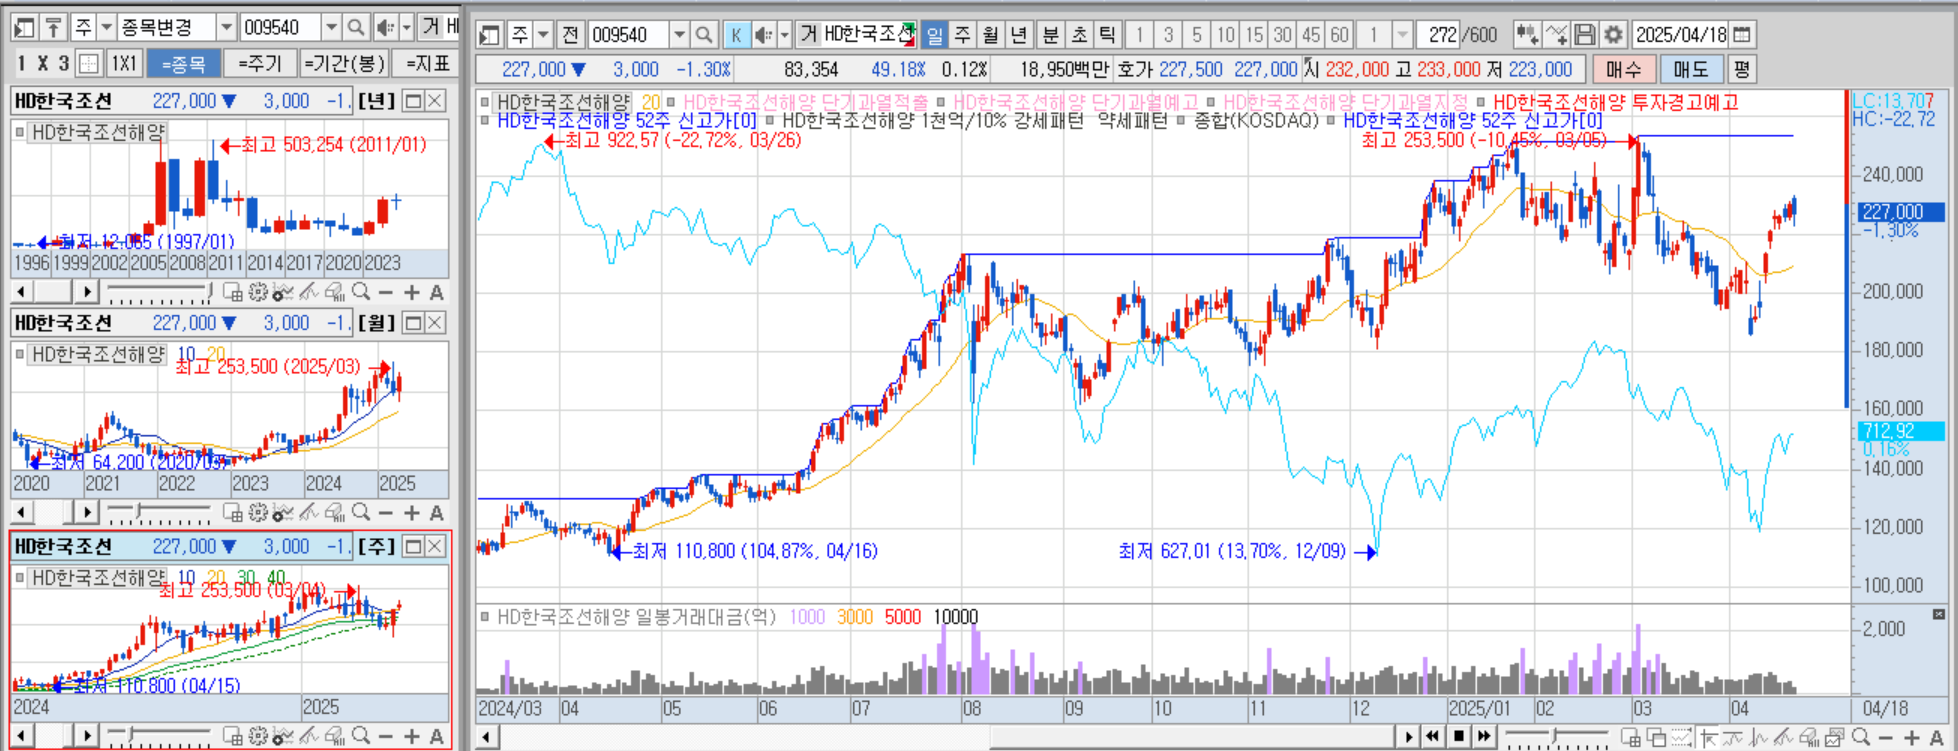1958x751 pixels.
Task: Click the main chart playback rewind button
Action: coord(1434,737)
